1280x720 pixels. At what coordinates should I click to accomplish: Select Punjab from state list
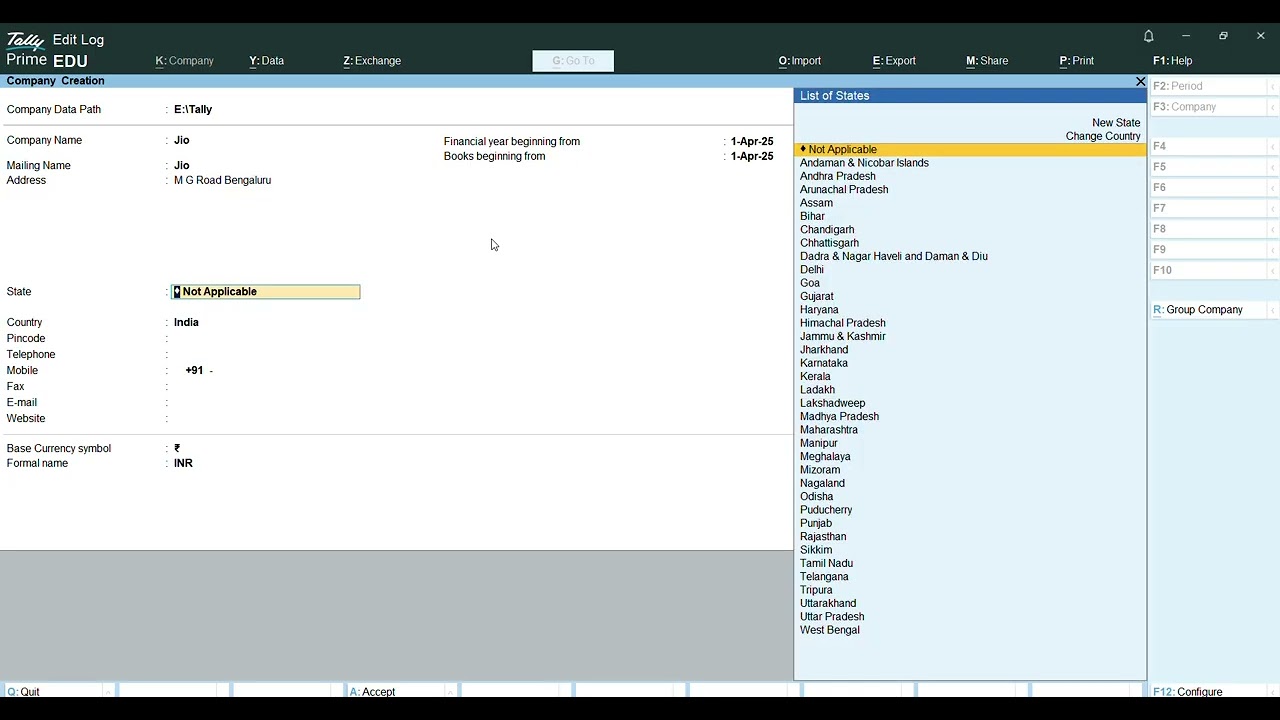(816, 523)
